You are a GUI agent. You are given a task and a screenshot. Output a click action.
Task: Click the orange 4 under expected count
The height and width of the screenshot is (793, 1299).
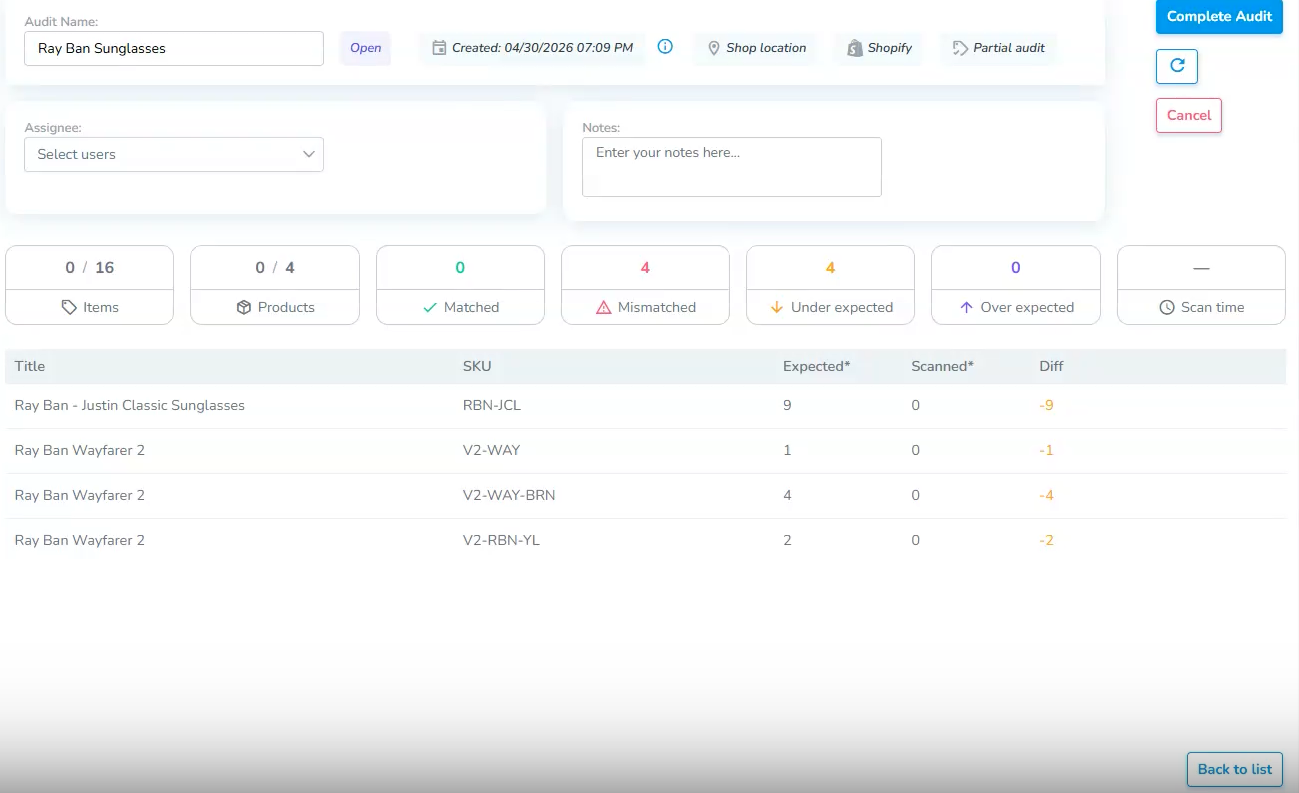click(x=830, y=267)
